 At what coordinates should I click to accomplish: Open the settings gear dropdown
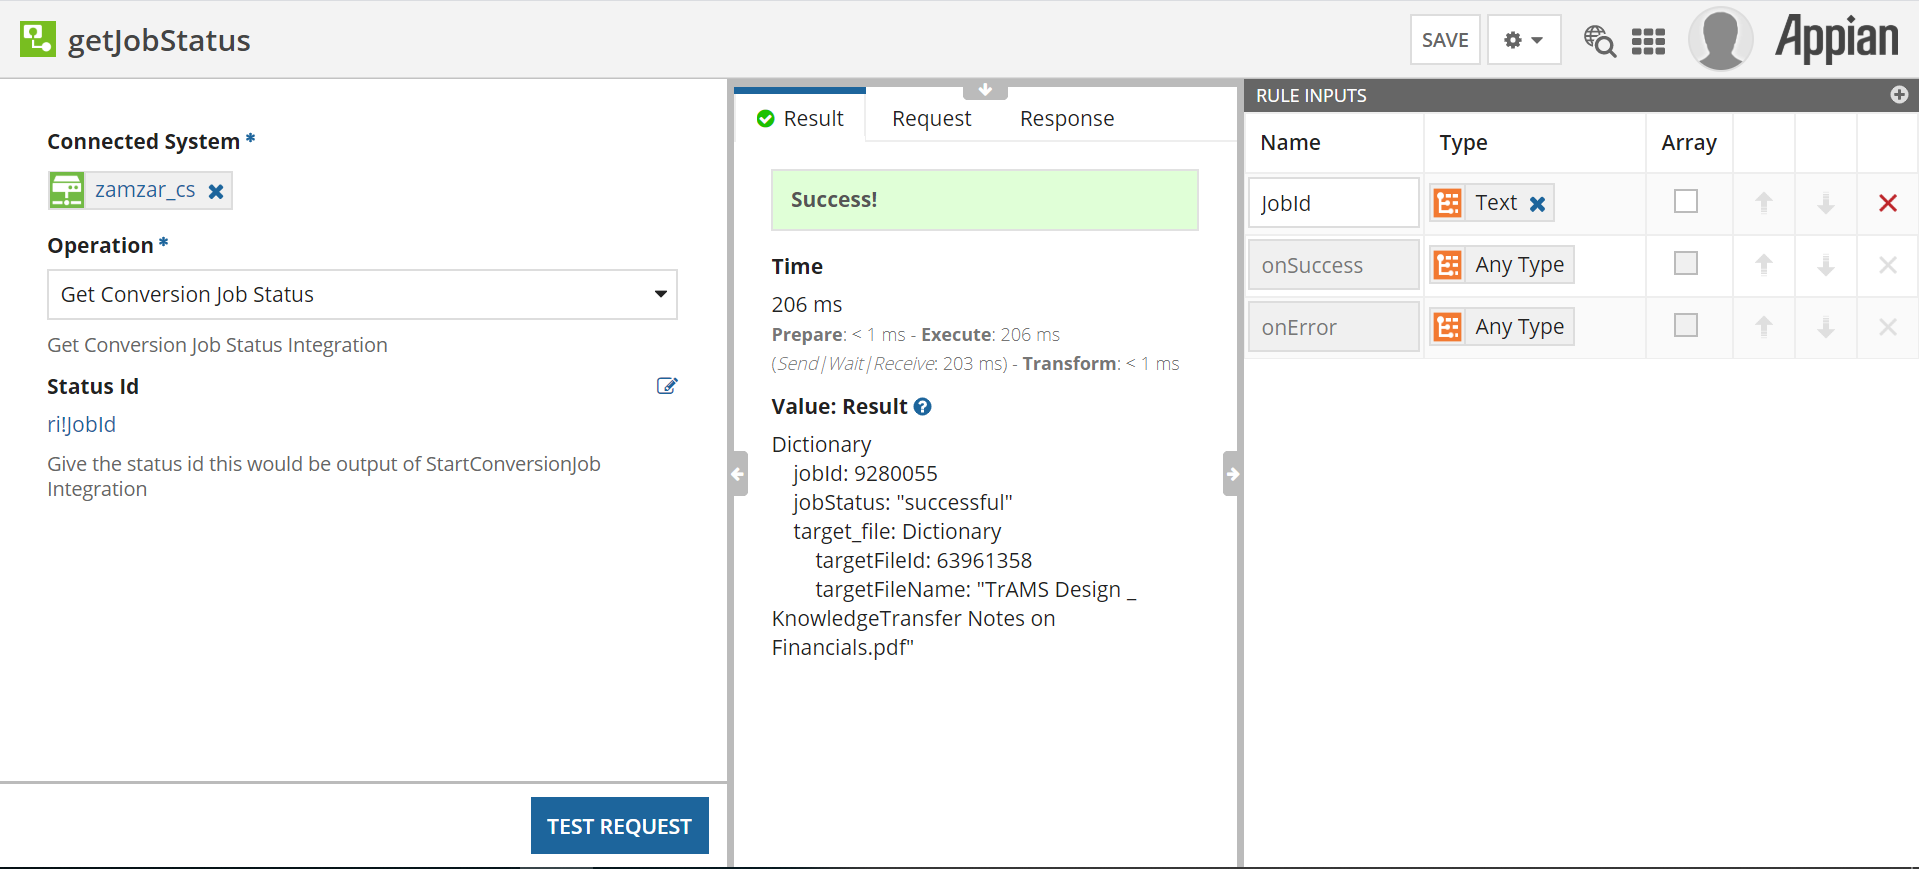[x=1524, y=40]
